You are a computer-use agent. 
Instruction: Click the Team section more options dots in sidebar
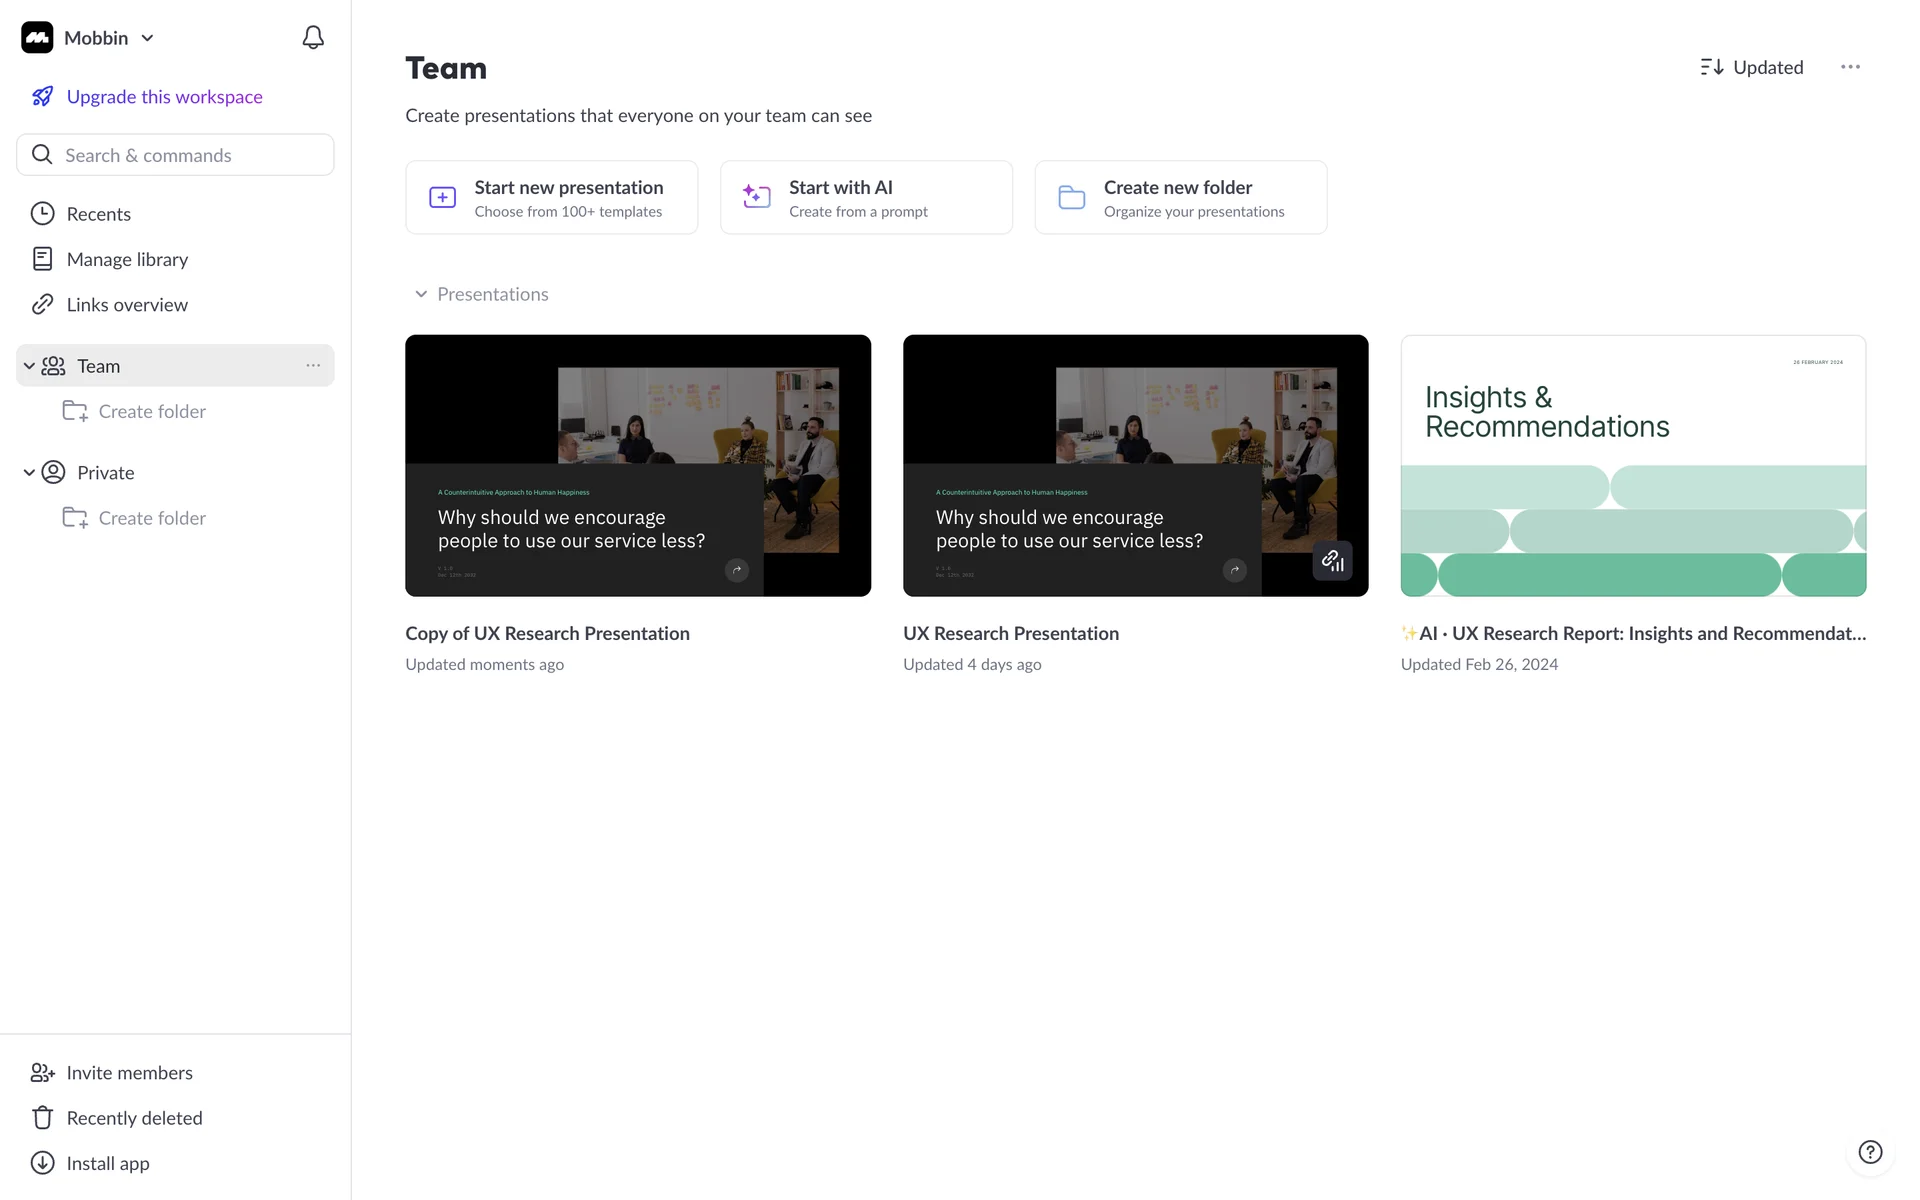313,366
